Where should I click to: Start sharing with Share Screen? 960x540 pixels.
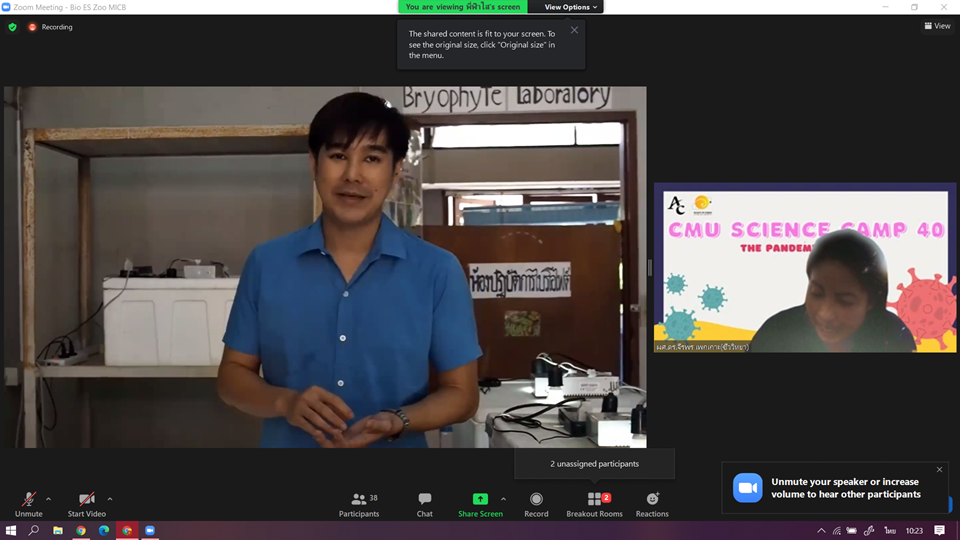480,503
